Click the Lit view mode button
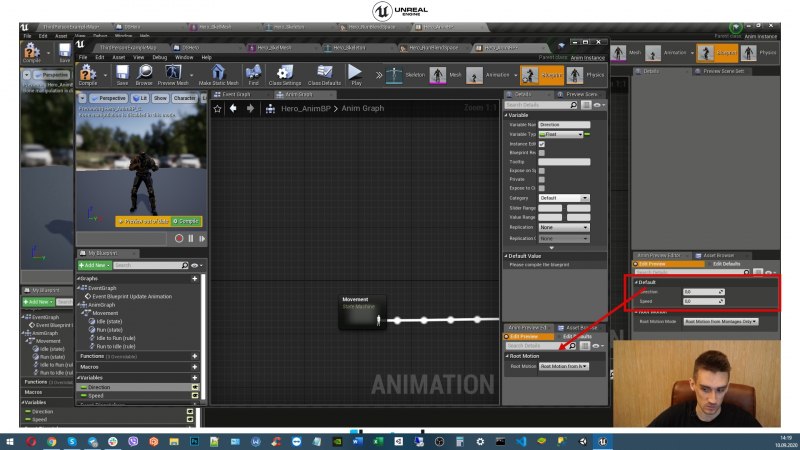 [x=140, y=98]
